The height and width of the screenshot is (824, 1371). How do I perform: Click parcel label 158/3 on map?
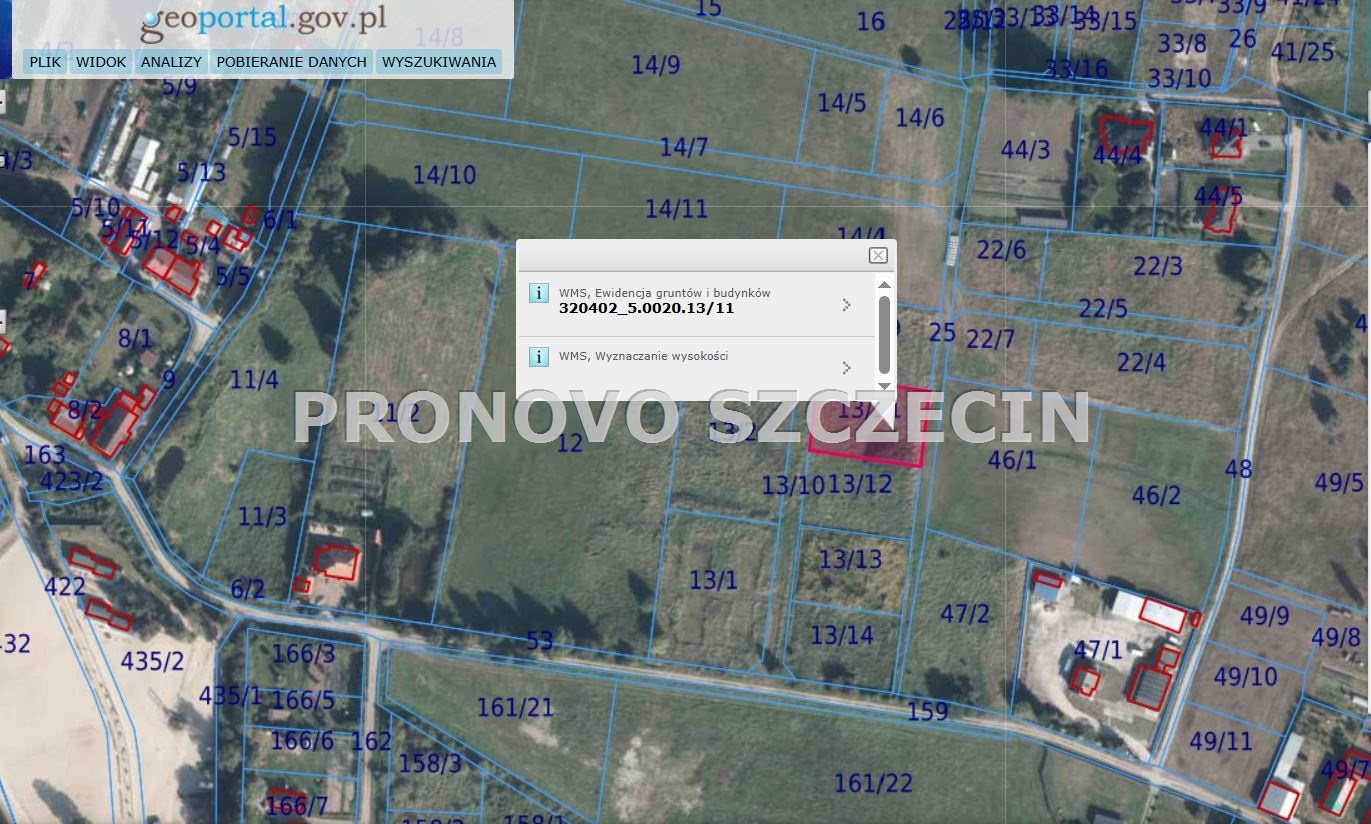[431, 763]
